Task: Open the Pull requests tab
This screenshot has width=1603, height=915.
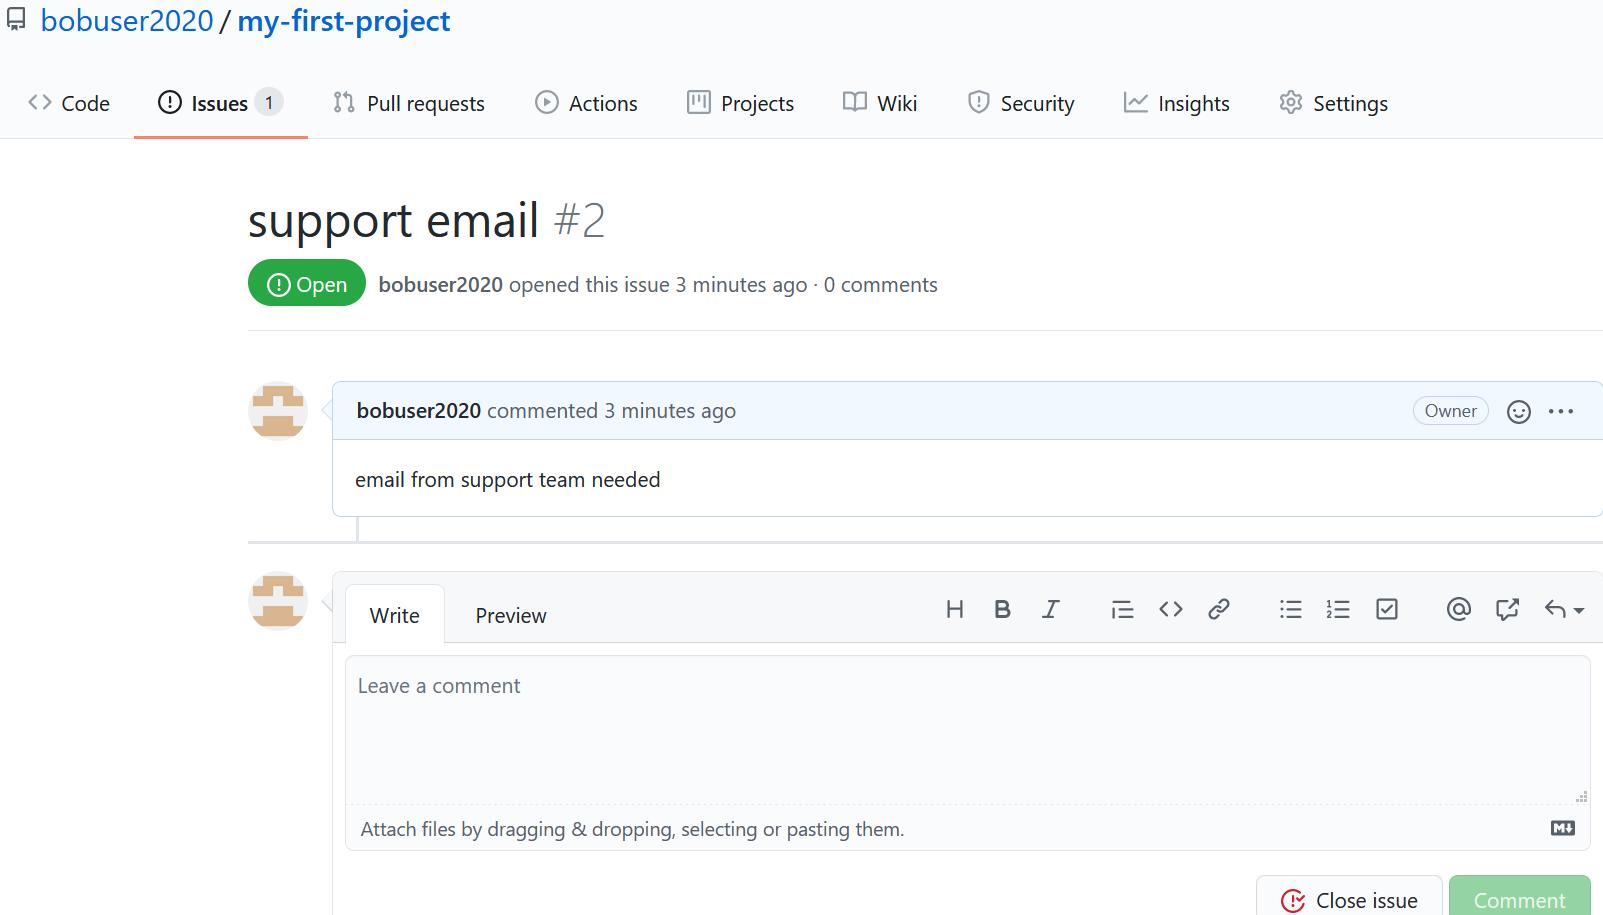Action: coord(409,103)
